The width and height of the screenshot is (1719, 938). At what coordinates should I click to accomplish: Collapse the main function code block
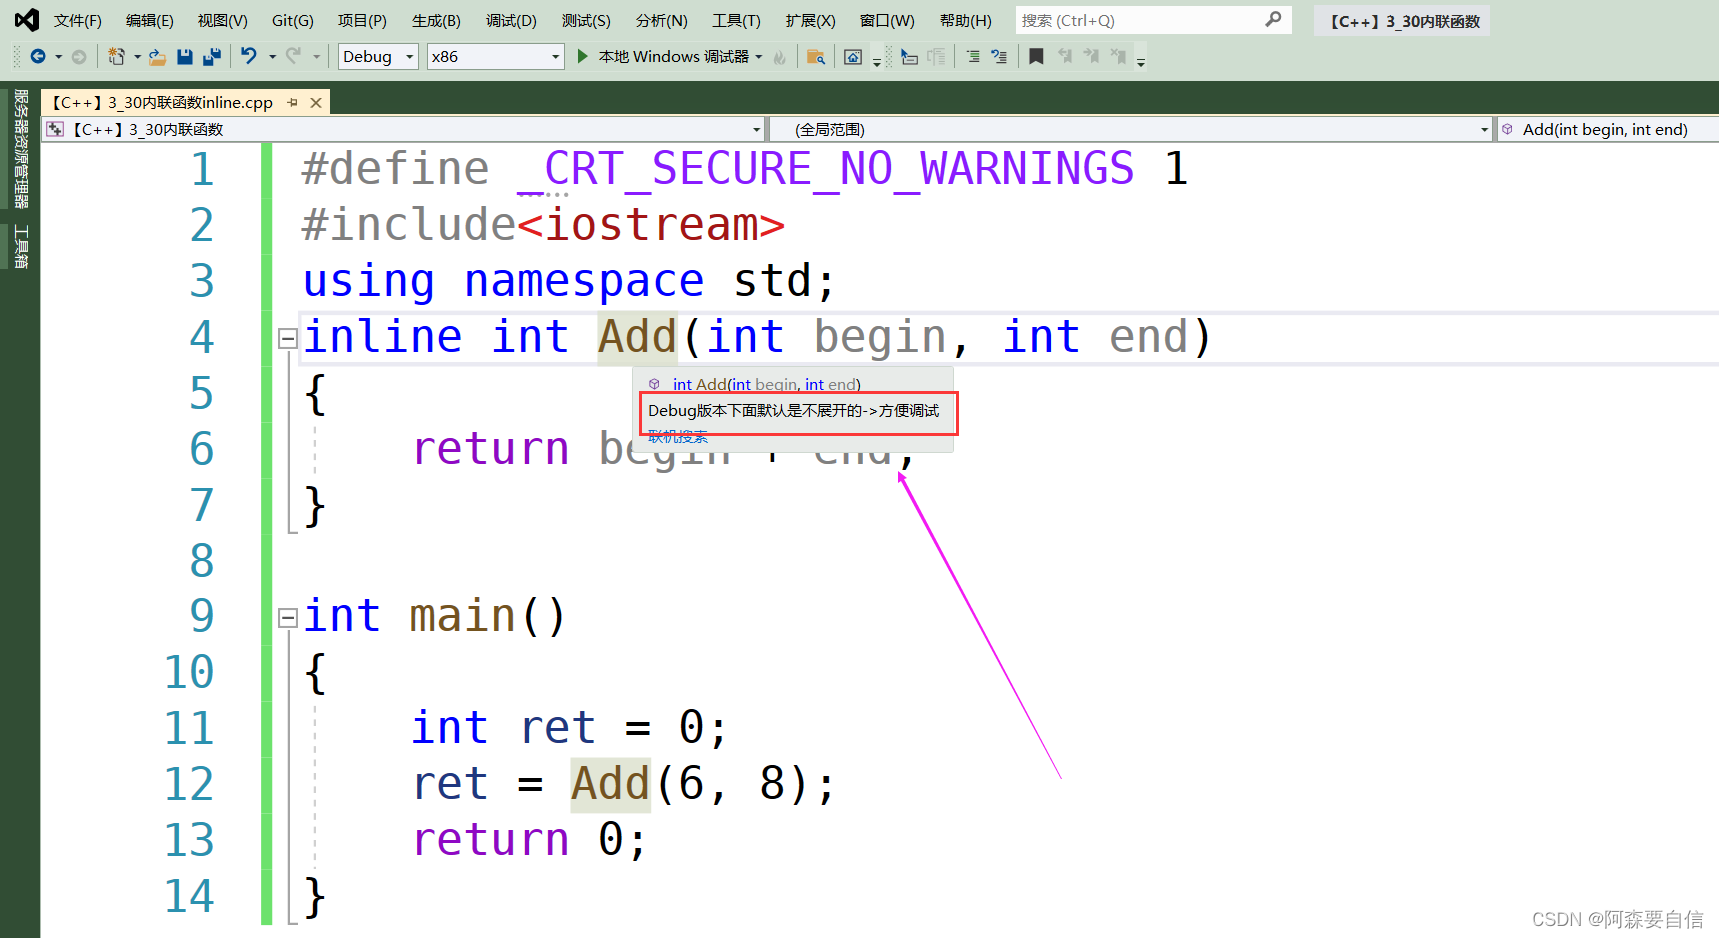(x=288, y=618)
